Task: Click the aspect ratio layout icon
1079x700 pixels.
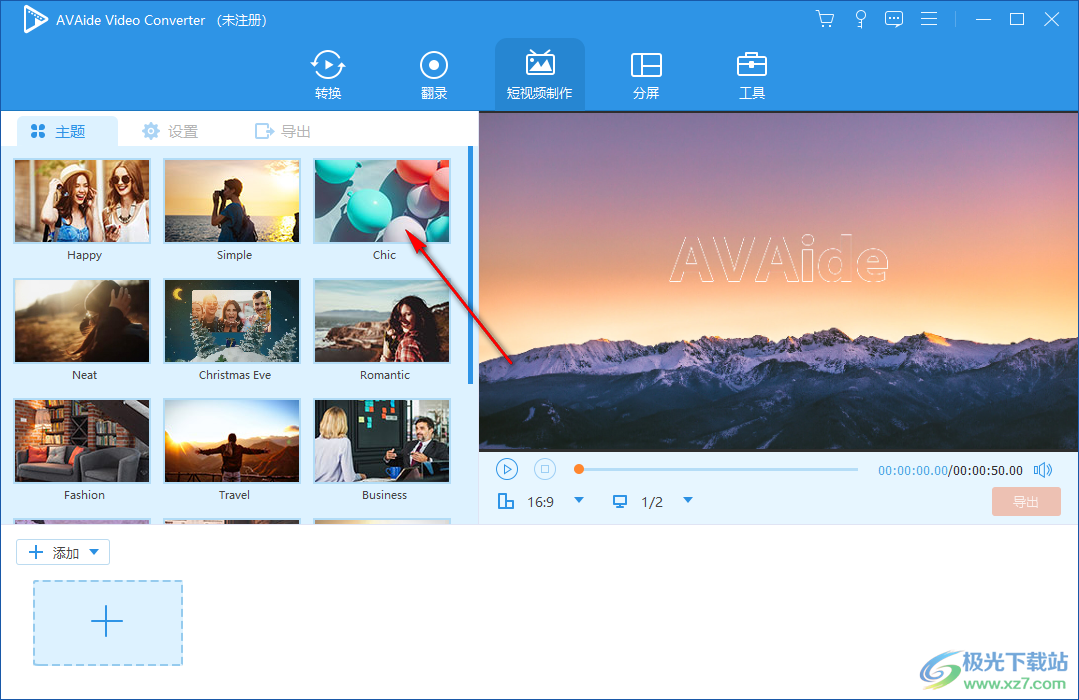Action: 506,501
